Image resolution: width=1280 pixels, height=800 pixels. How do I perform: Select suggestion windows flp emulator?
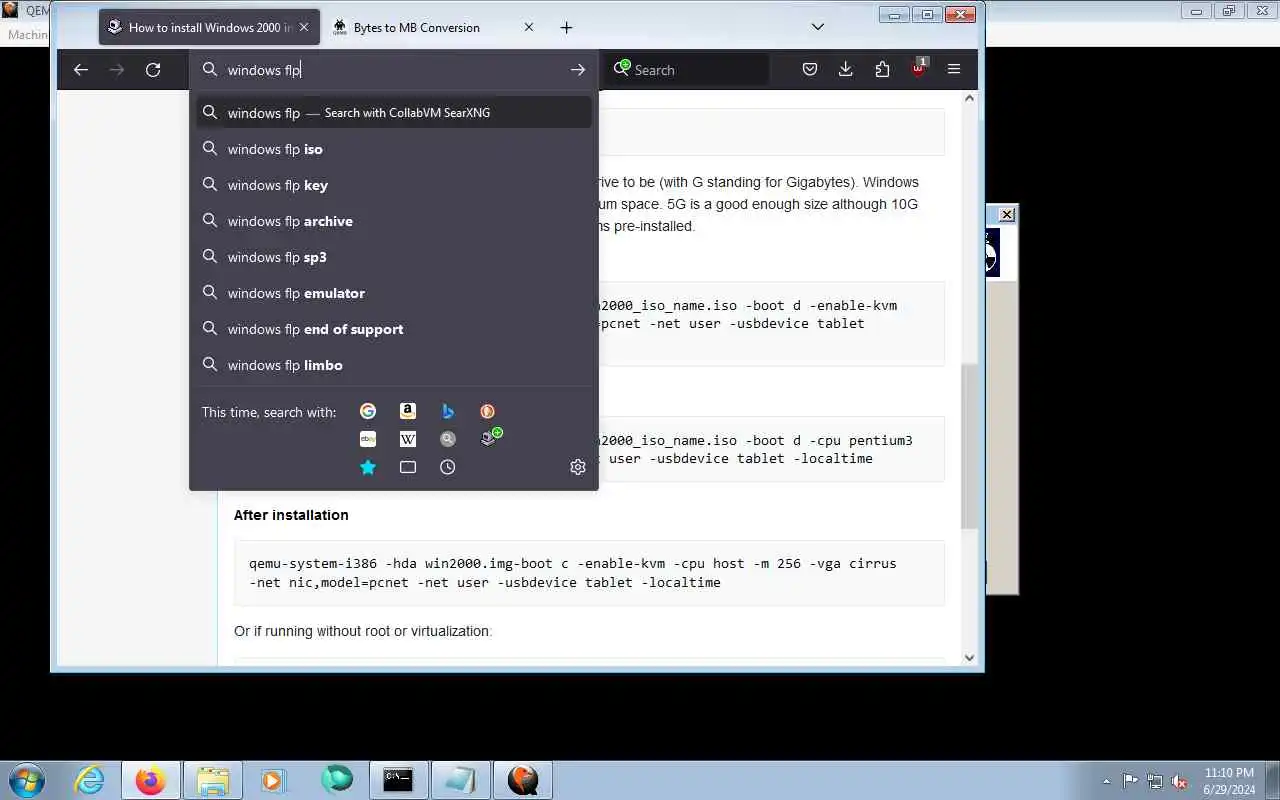coord(394,293)
